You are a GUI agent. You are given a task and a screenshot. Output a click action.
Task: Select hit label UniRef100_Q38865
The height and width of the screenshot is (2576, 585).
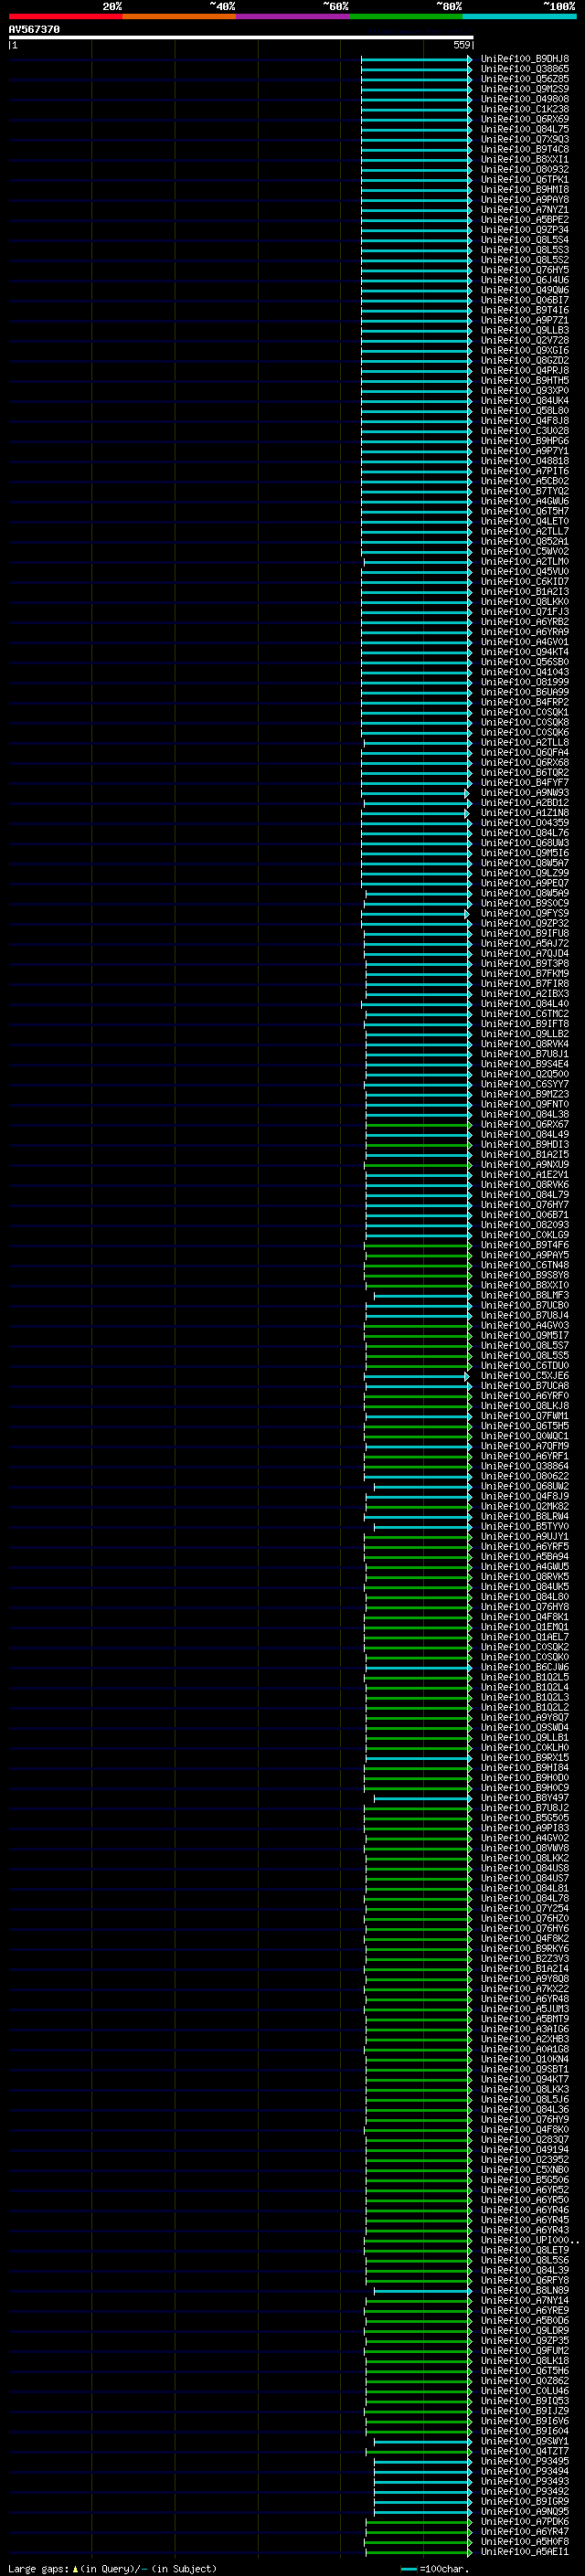pos(525,69)
